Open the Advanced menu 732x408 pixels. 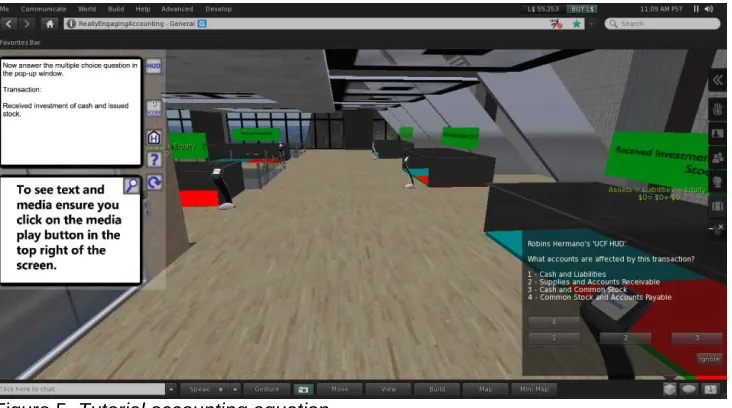pyautogui.click(x=177, y=9)
